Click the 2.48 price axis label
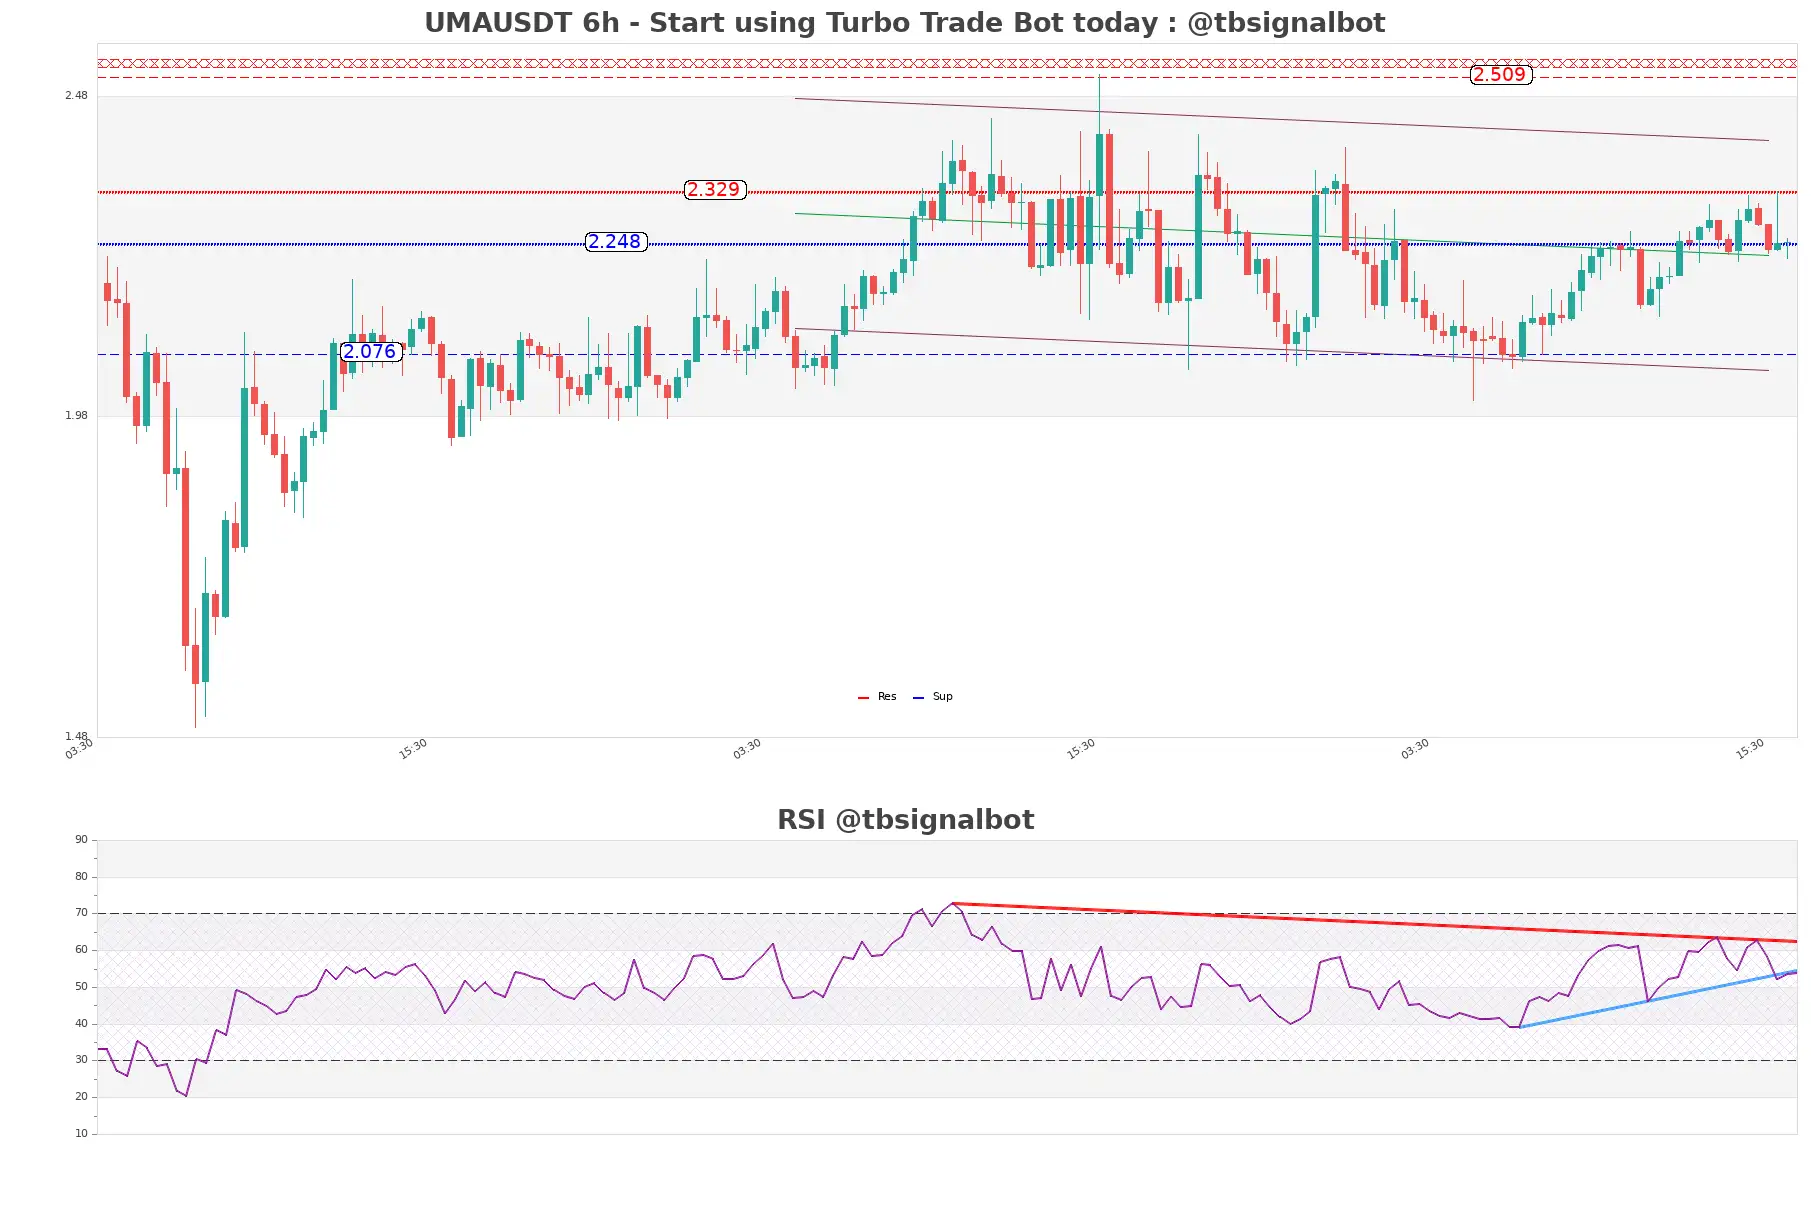 (x=76, y=96)
